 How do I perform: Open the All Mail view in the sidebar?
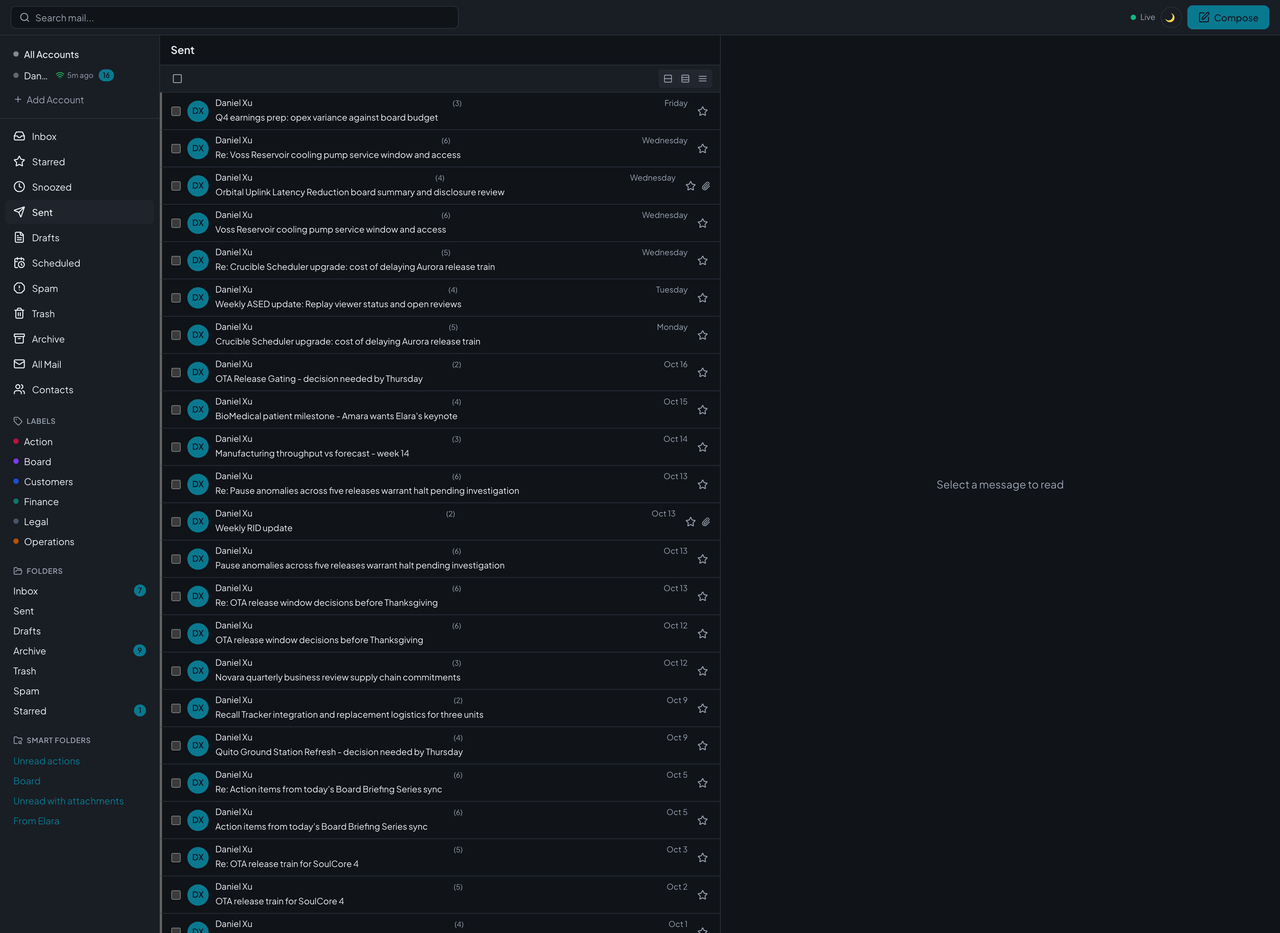(80, 364)
